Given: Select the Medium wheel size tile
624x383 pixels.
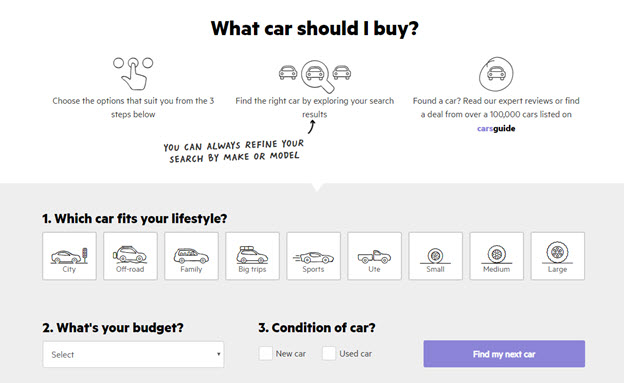Looking at the screenshot, I should [x=497, y=256].
